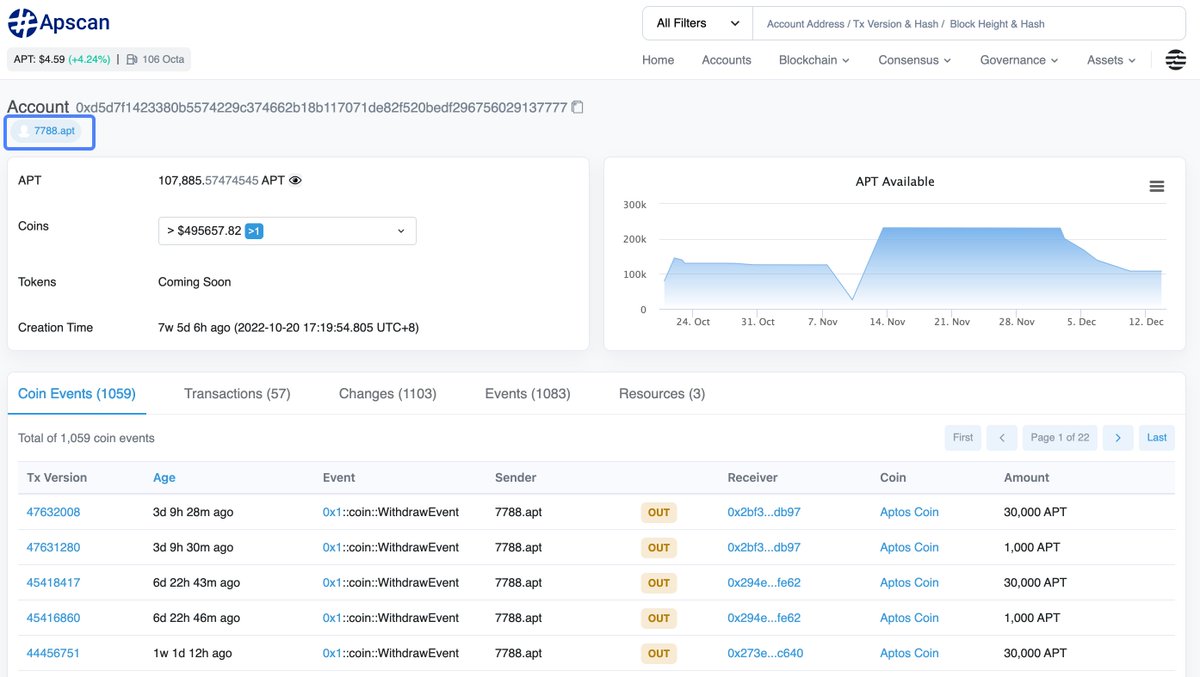
Task: Sort by the Age column header
Action: pos(164,478)
